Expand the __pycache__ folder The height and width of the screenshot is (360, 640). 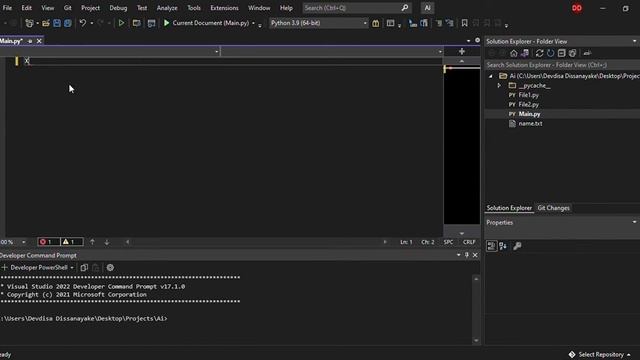[499, 86]
